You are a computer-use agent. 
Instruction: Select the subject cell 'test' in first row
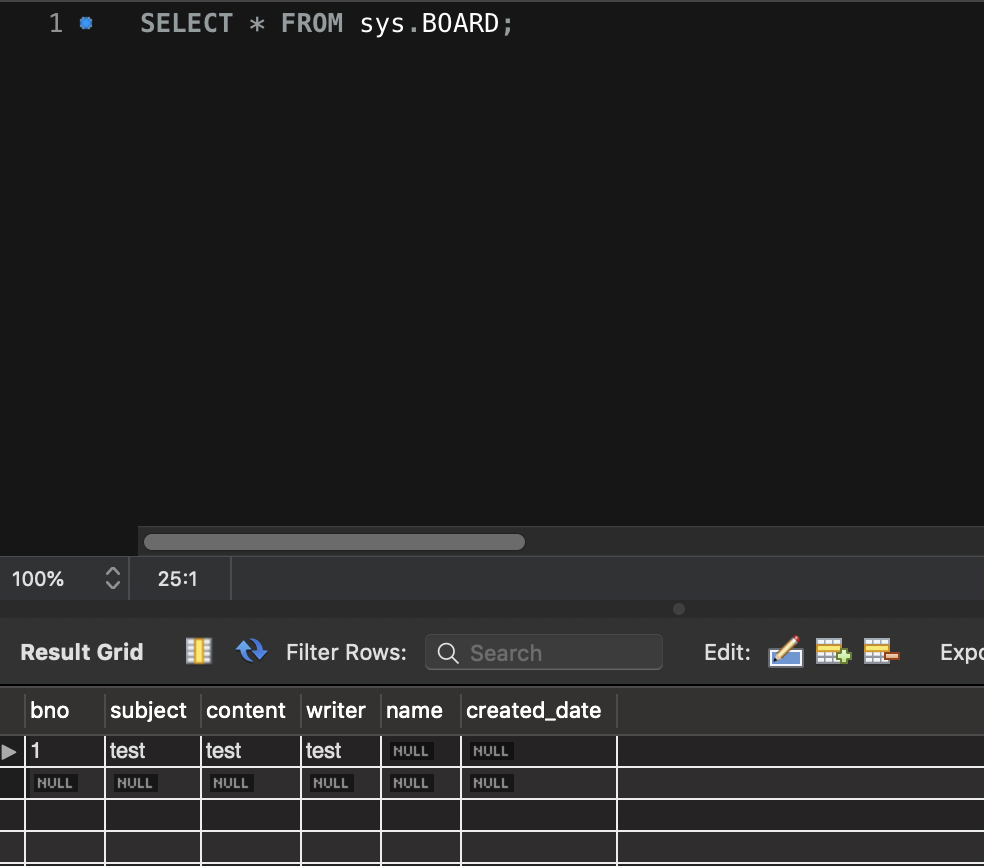click(x=152, y=751)
